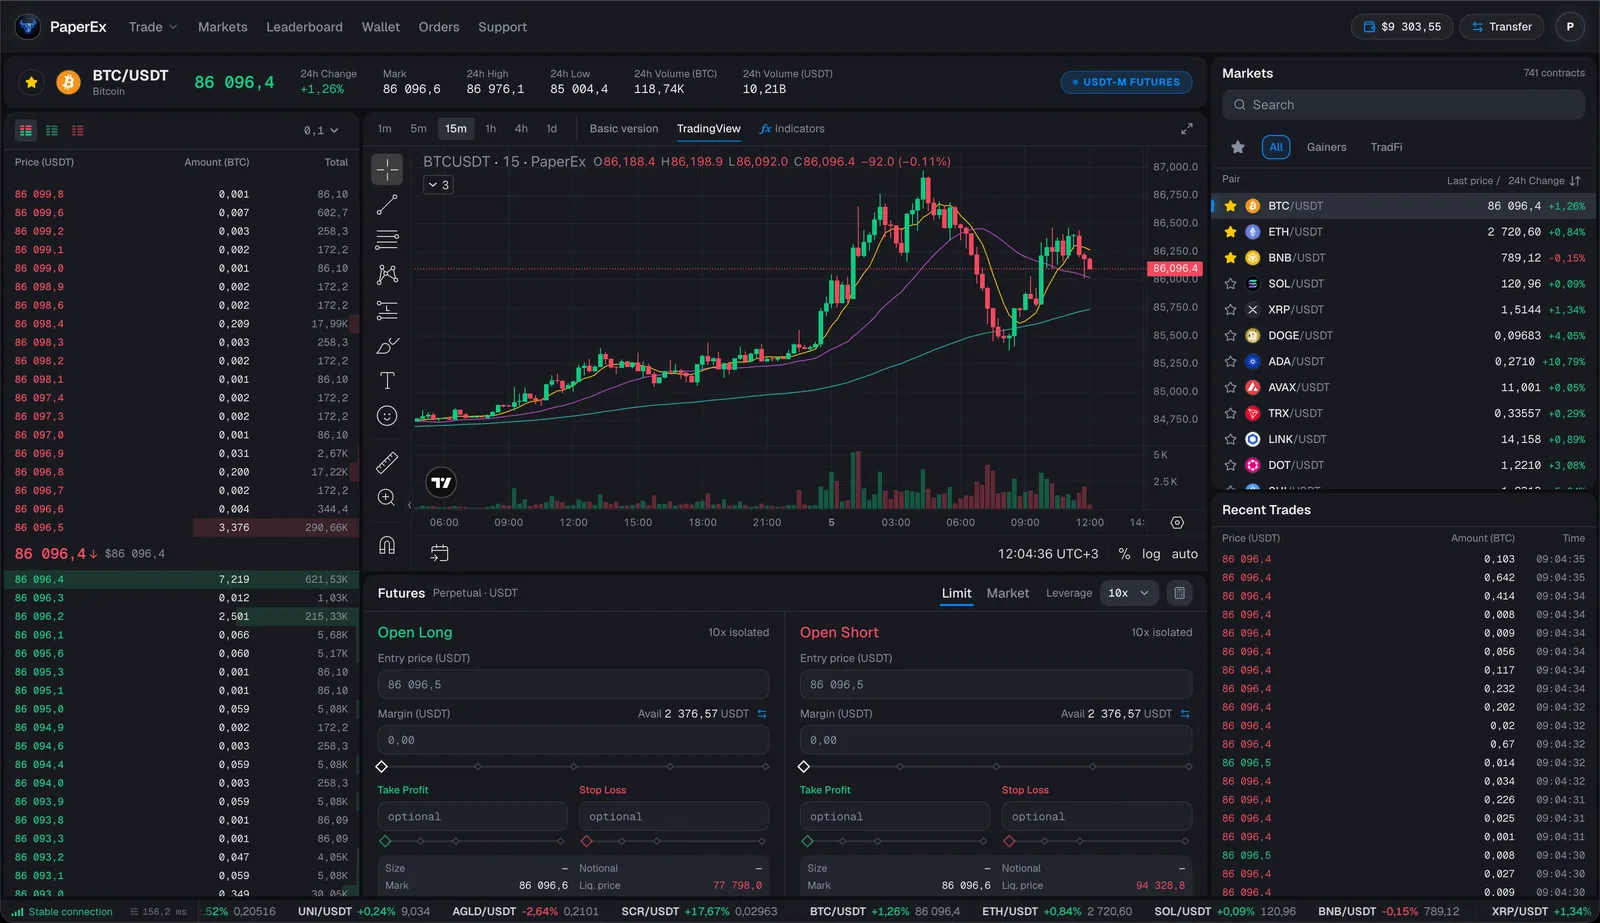Open order book grouping 0,1 dropdown
Viewport: 1600px width, 923px height.
tap(321, 130)
